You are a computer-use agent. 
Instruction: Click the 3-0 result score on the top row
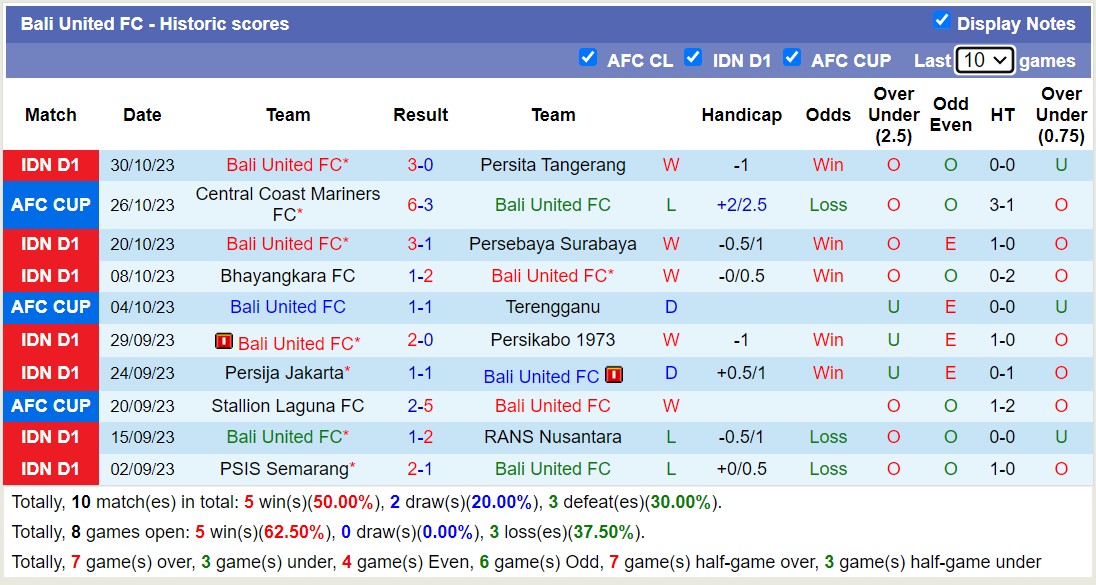click(420, 166)
